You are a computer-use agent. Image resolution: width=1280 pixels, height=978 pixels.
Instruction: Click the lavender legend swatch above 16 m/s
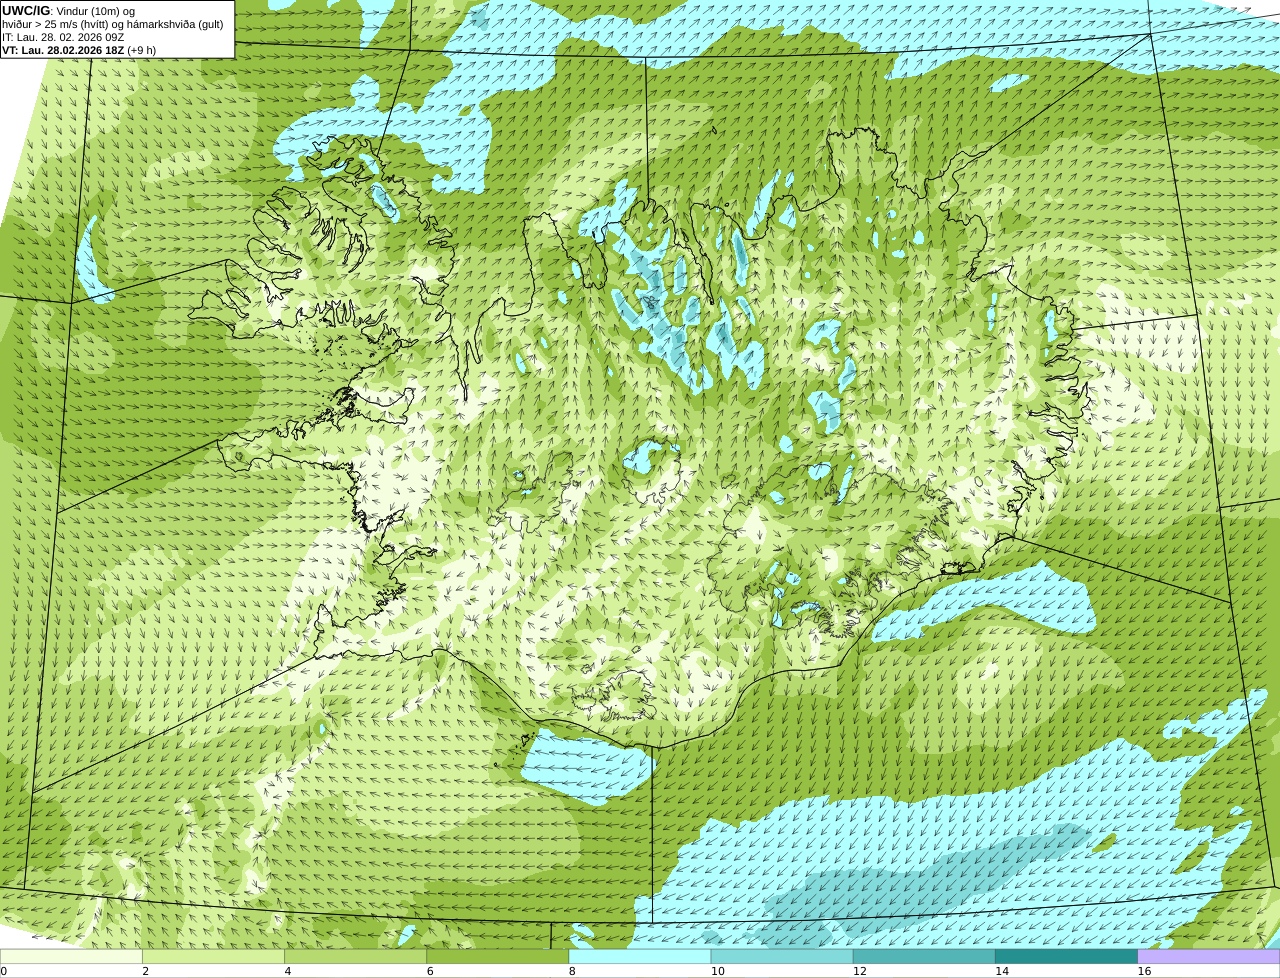click(1208, 957)
